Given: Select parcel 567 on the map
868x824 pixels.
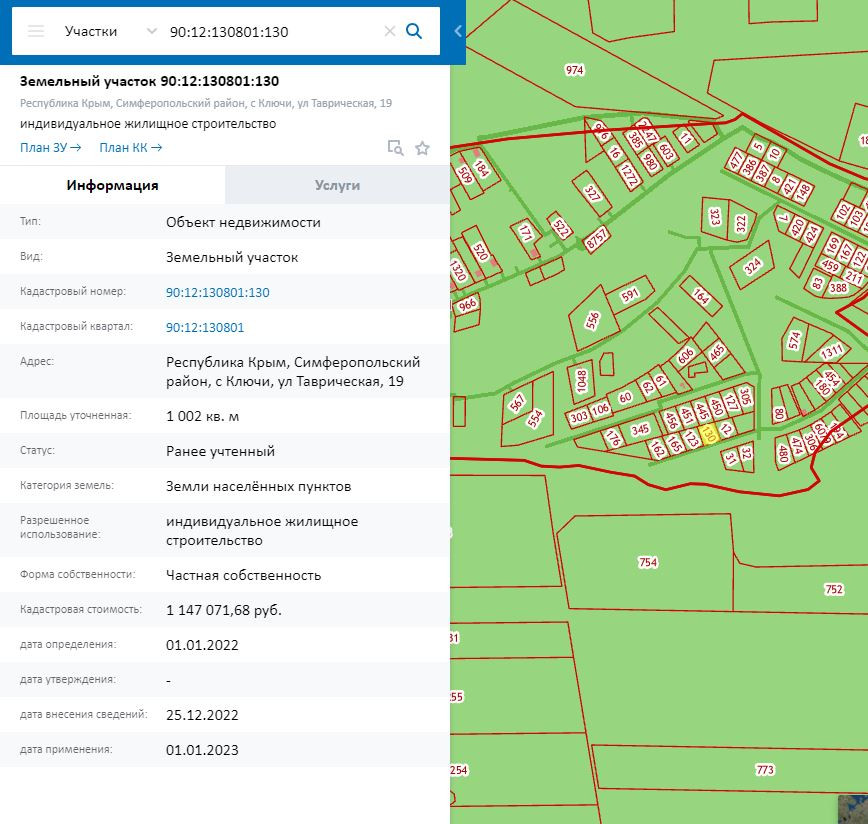Looking at the screenshot, I should point(517,402).
